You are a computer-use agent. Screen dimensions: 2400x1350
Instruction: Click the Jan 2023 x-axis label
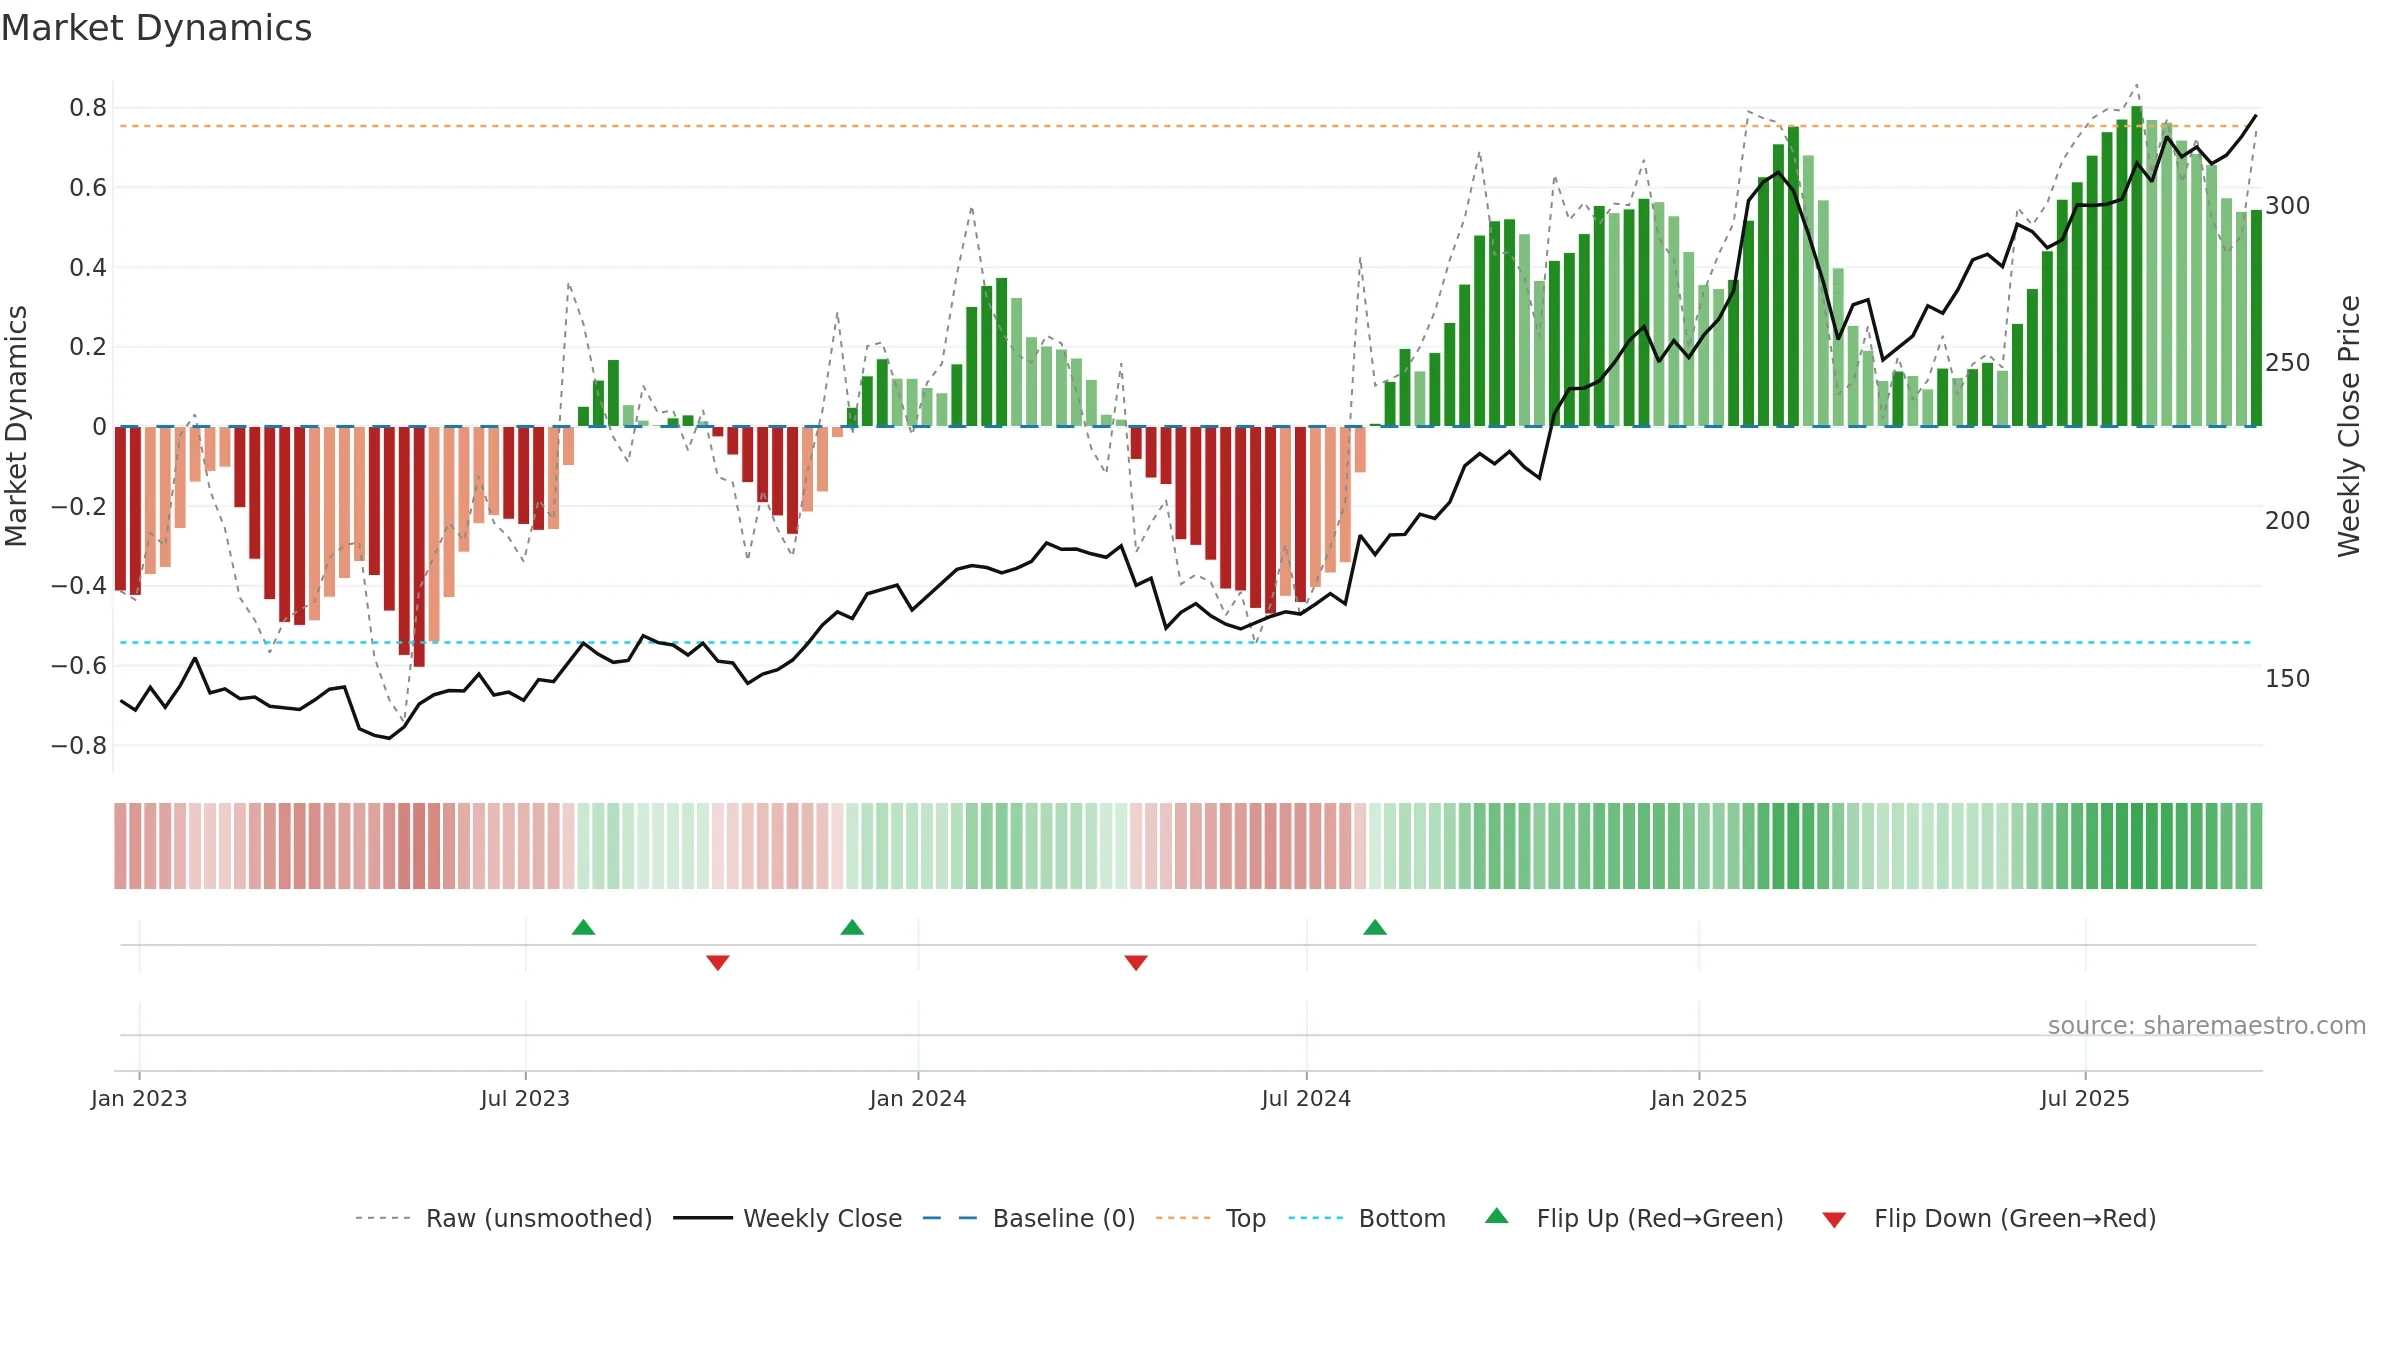tap(139, 1098)
